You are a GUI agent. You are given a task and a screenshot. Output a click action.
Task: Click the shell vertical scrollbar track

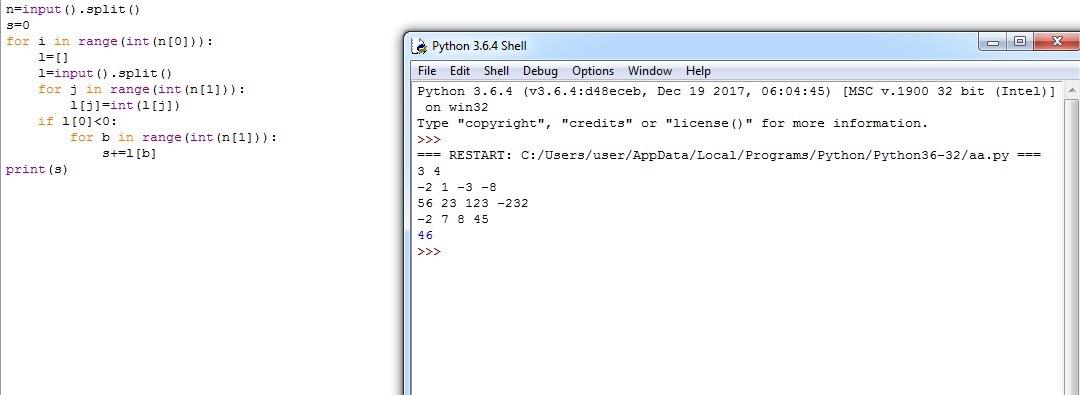(x=1071, y=248)
